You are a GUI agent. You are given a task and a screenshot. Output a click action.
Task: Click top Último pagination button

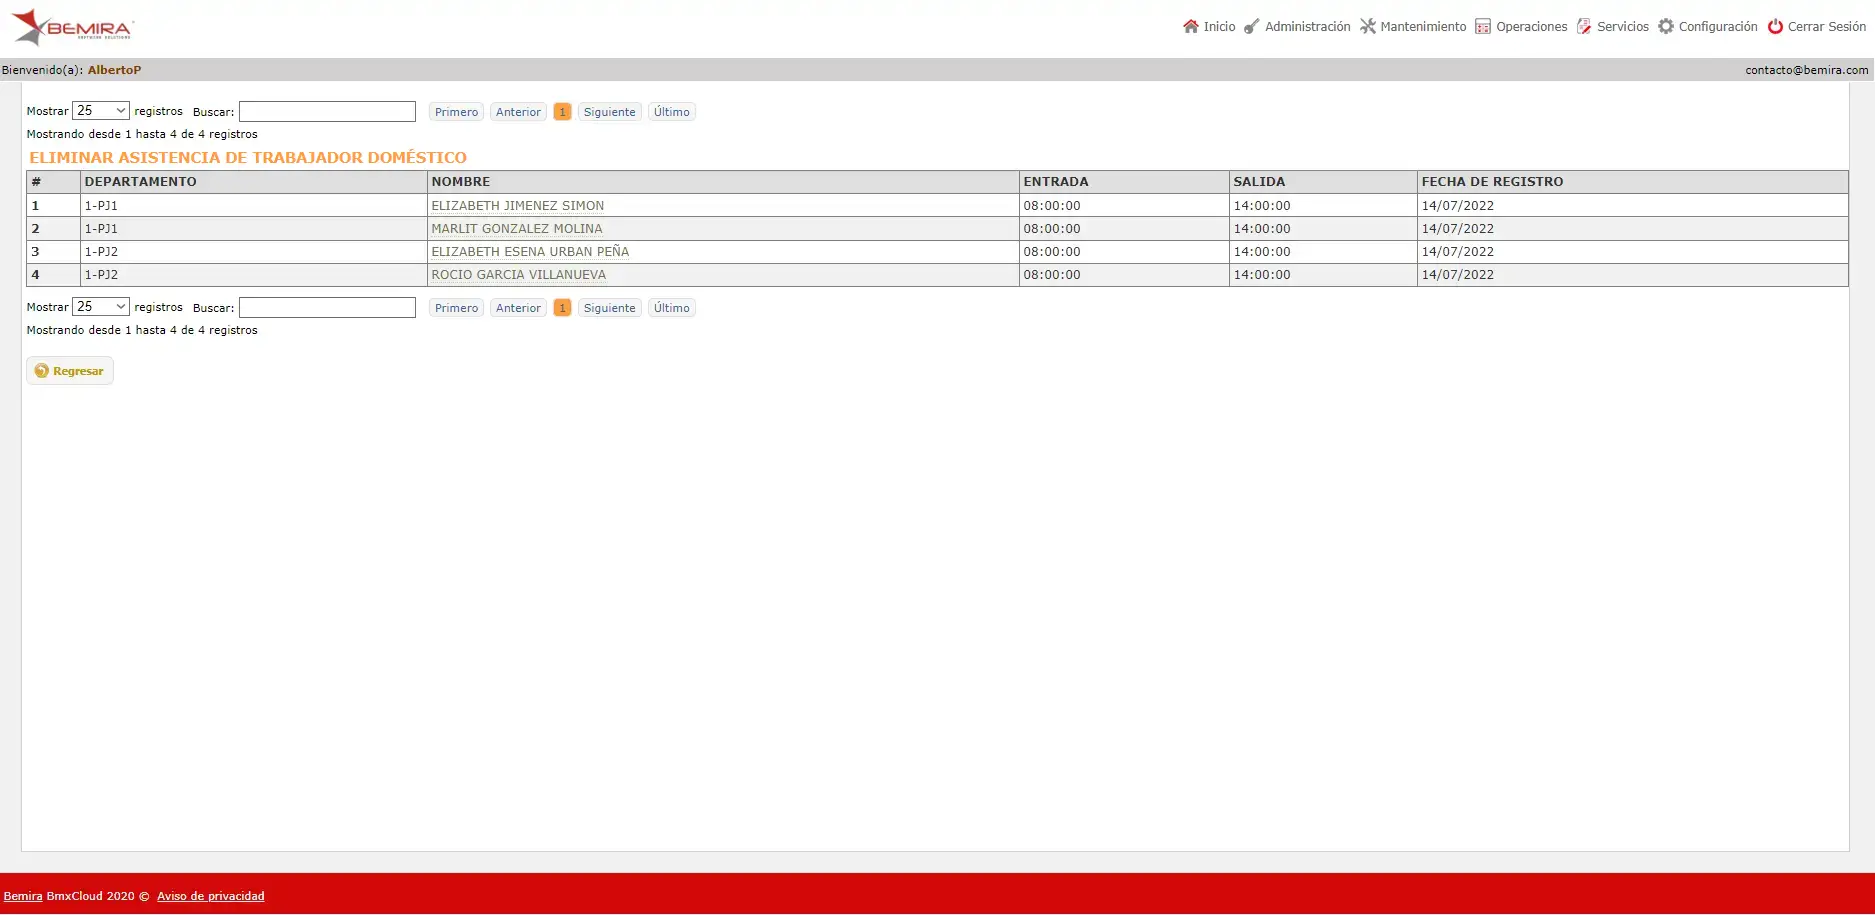[x=671, y=112]
